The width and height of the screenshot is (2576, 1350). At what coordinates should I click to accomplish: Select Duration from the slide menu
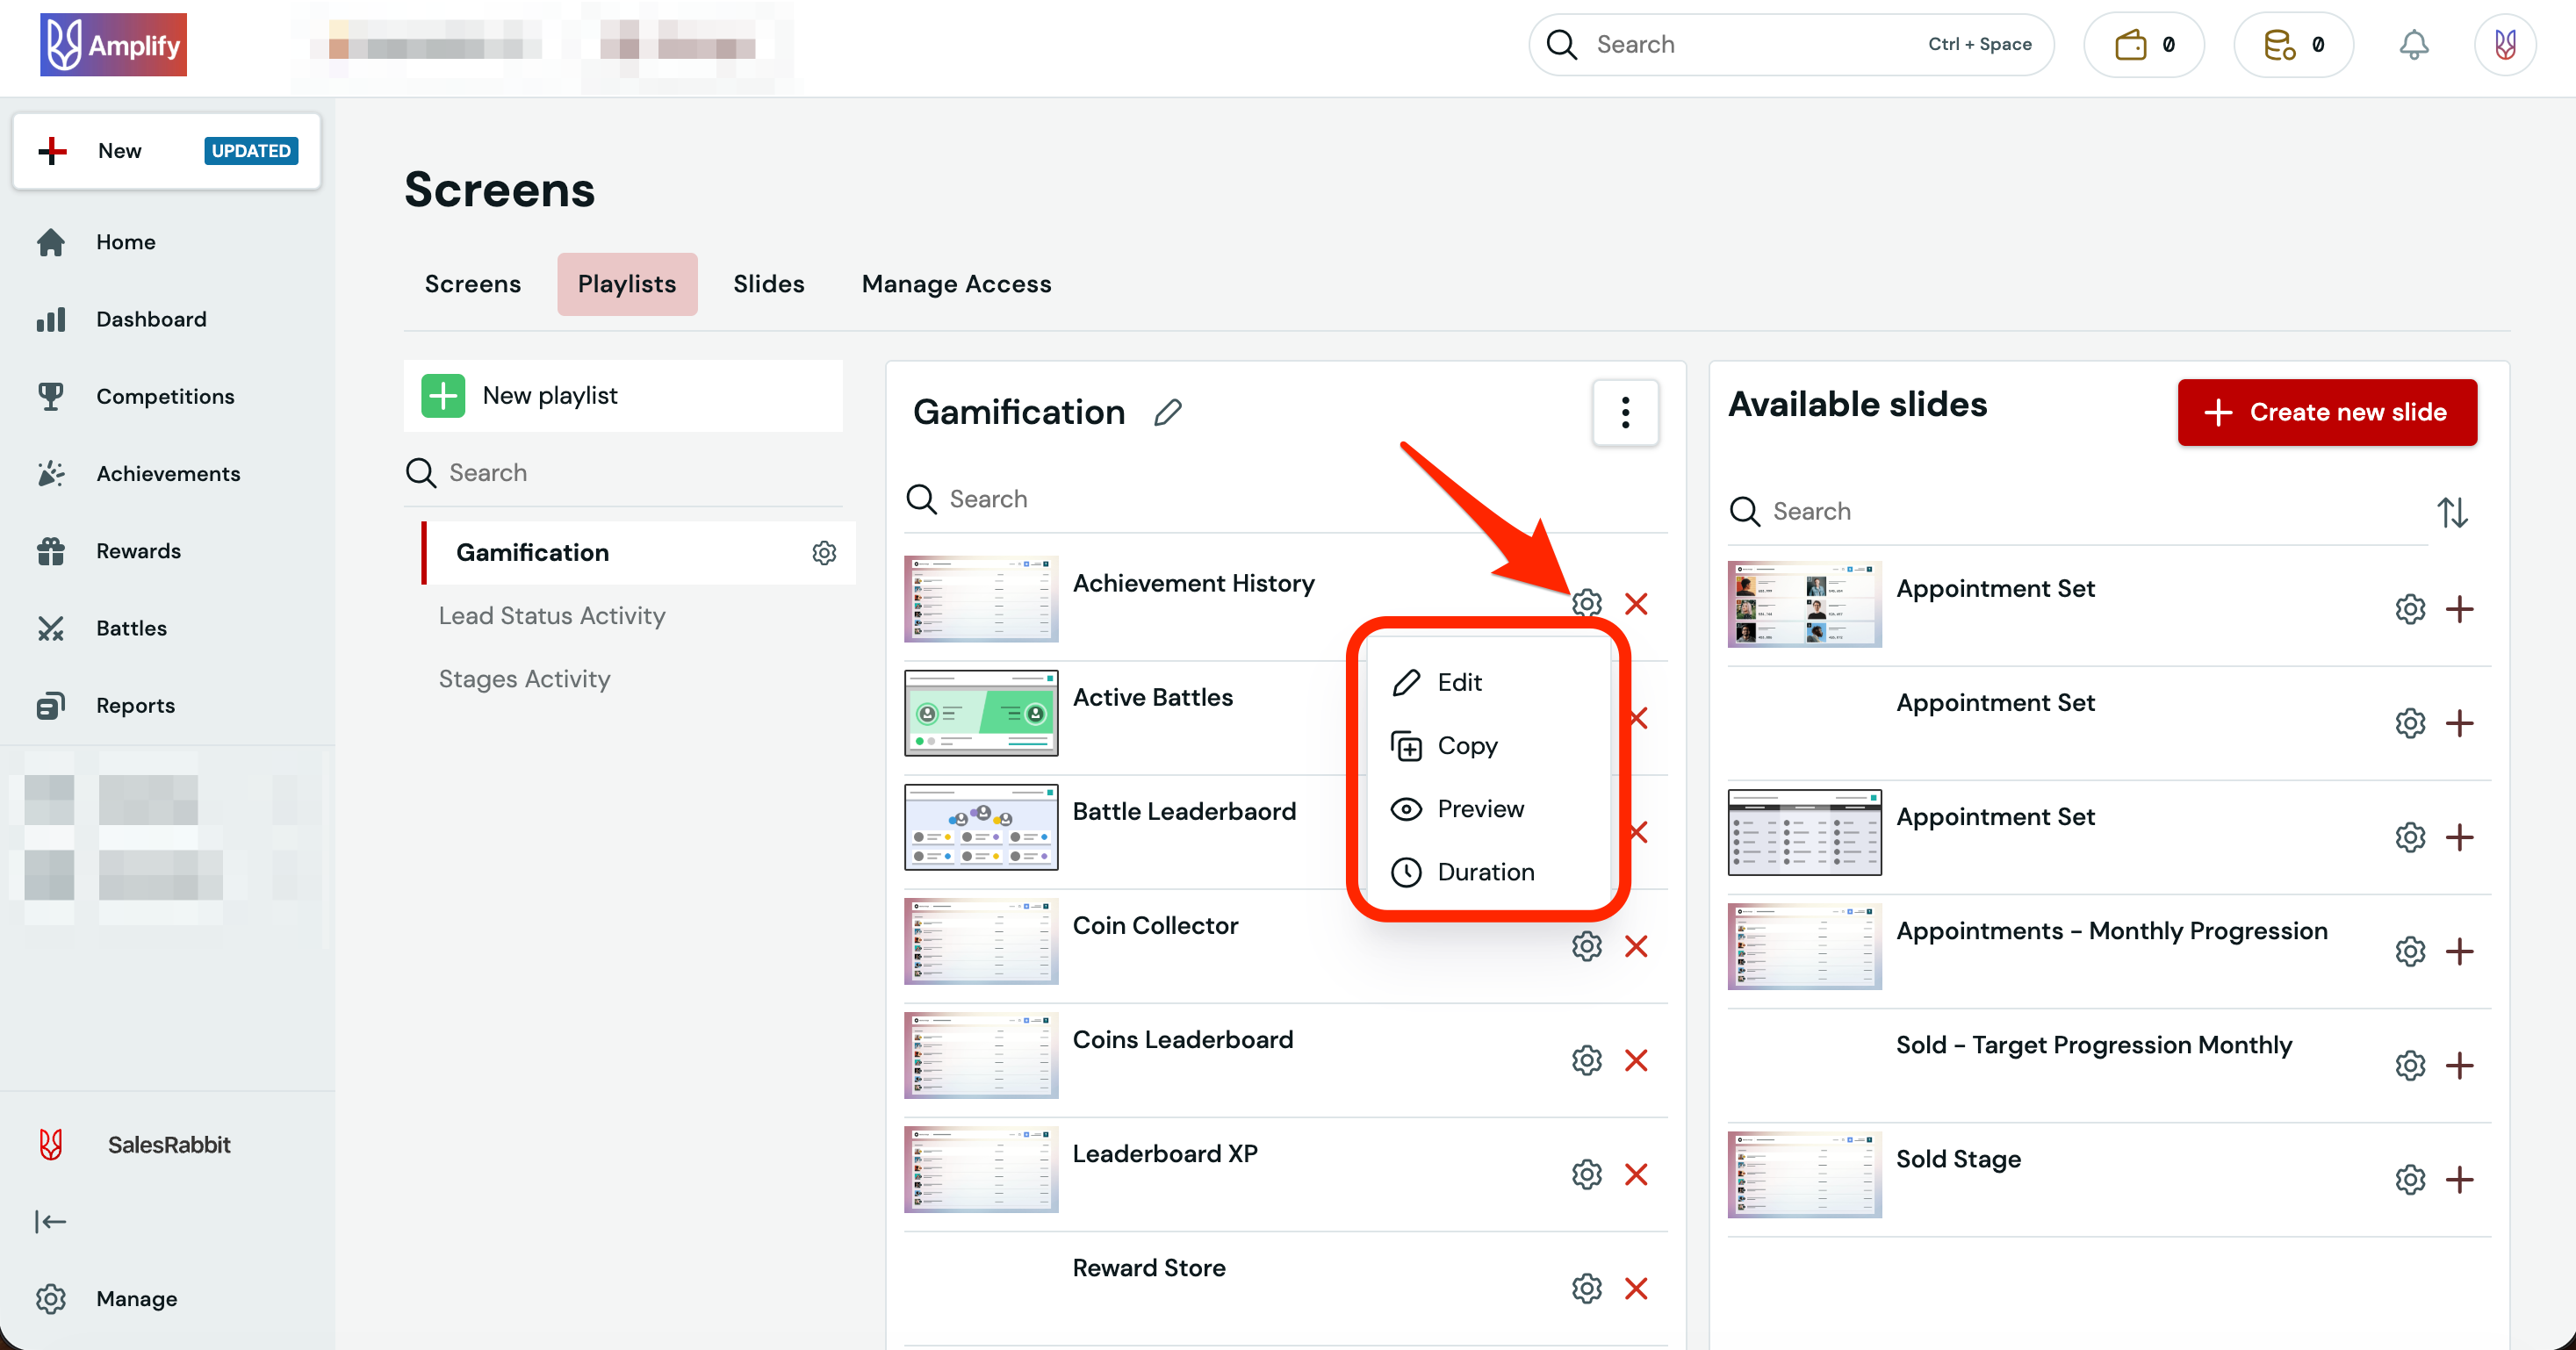[1485, 872]
